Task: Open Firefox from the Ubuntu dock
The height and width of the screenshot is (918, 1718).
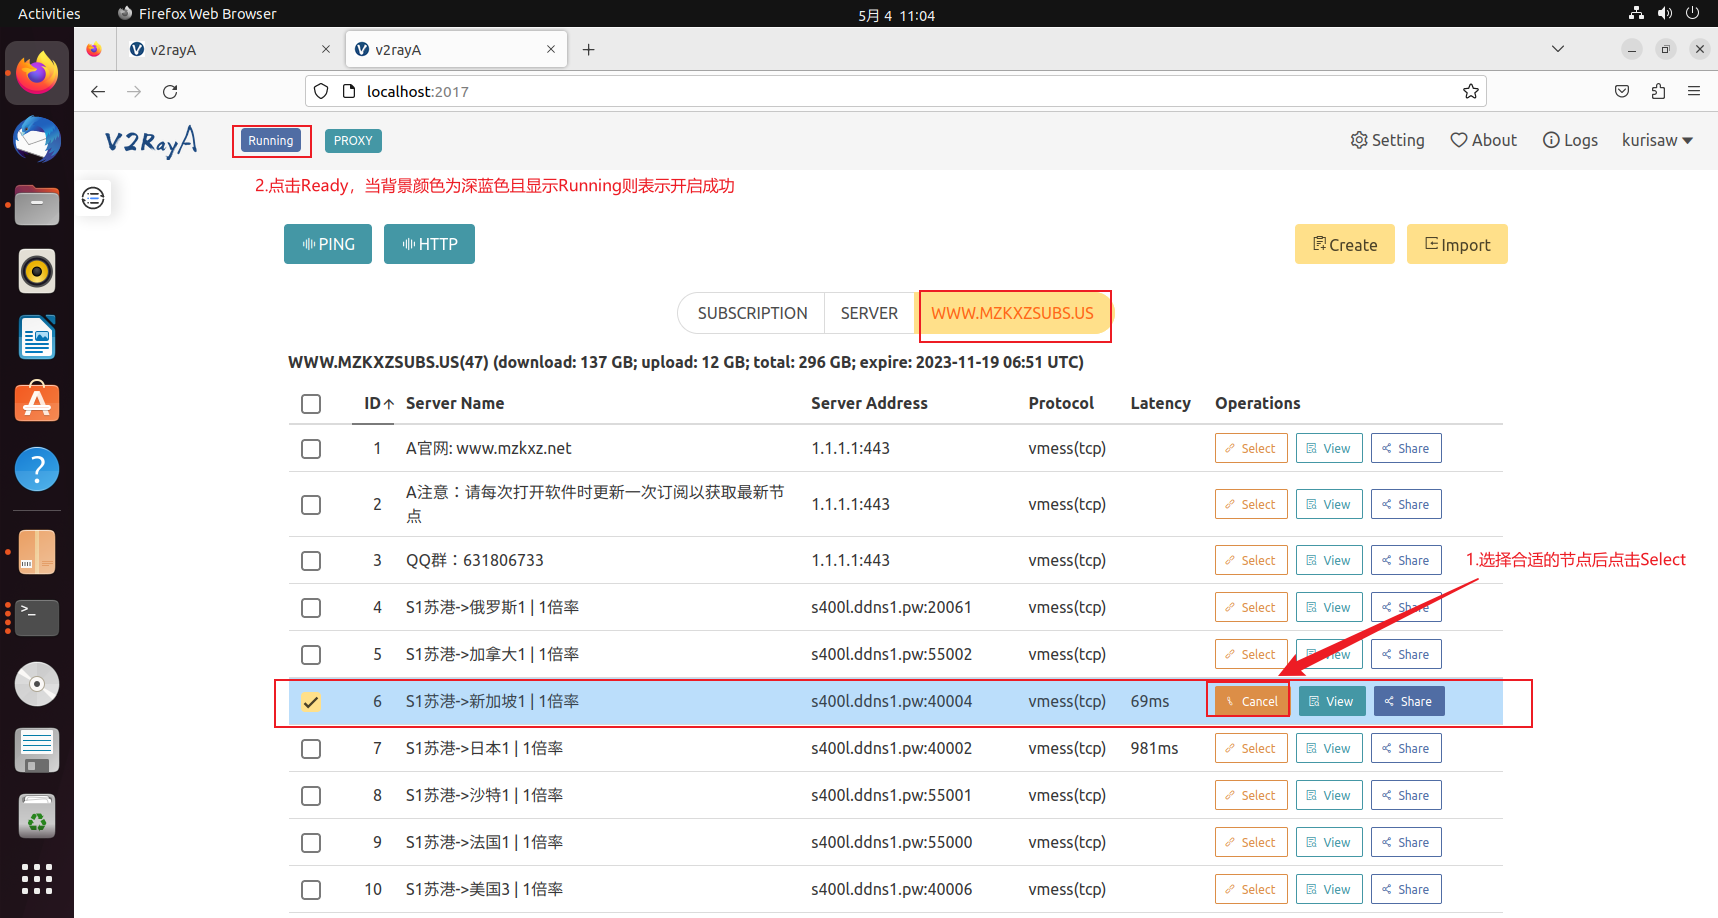Action: click(x=37, y=73)
